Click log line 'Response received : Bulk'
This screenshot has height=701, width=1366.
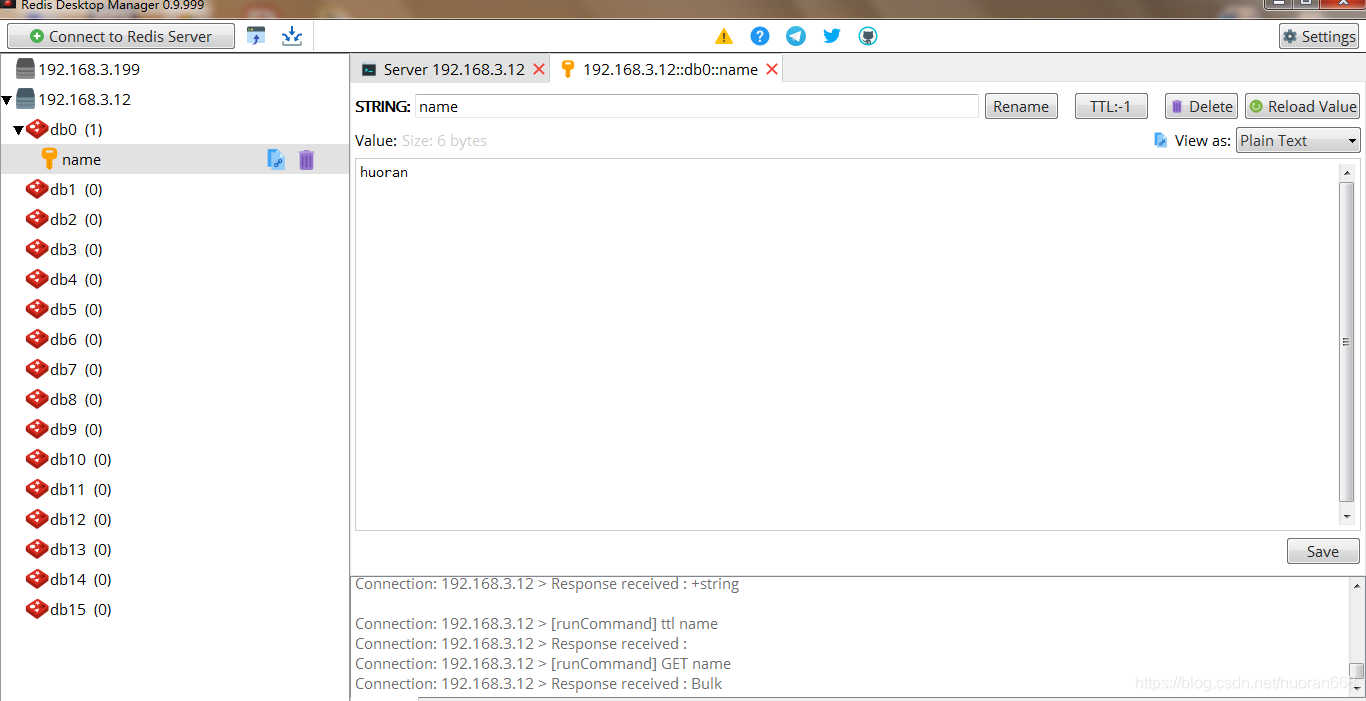coord(538,684)
